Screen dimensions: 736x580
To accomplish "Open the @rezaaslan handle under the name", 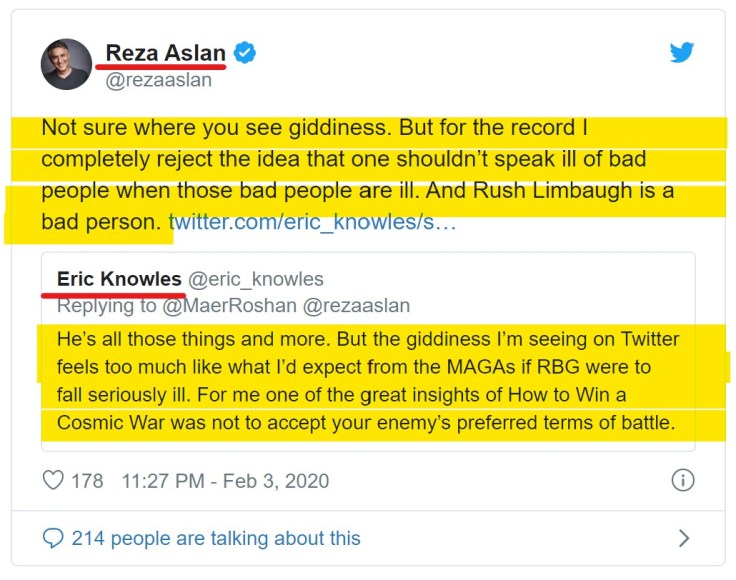I will pos(159,80).
